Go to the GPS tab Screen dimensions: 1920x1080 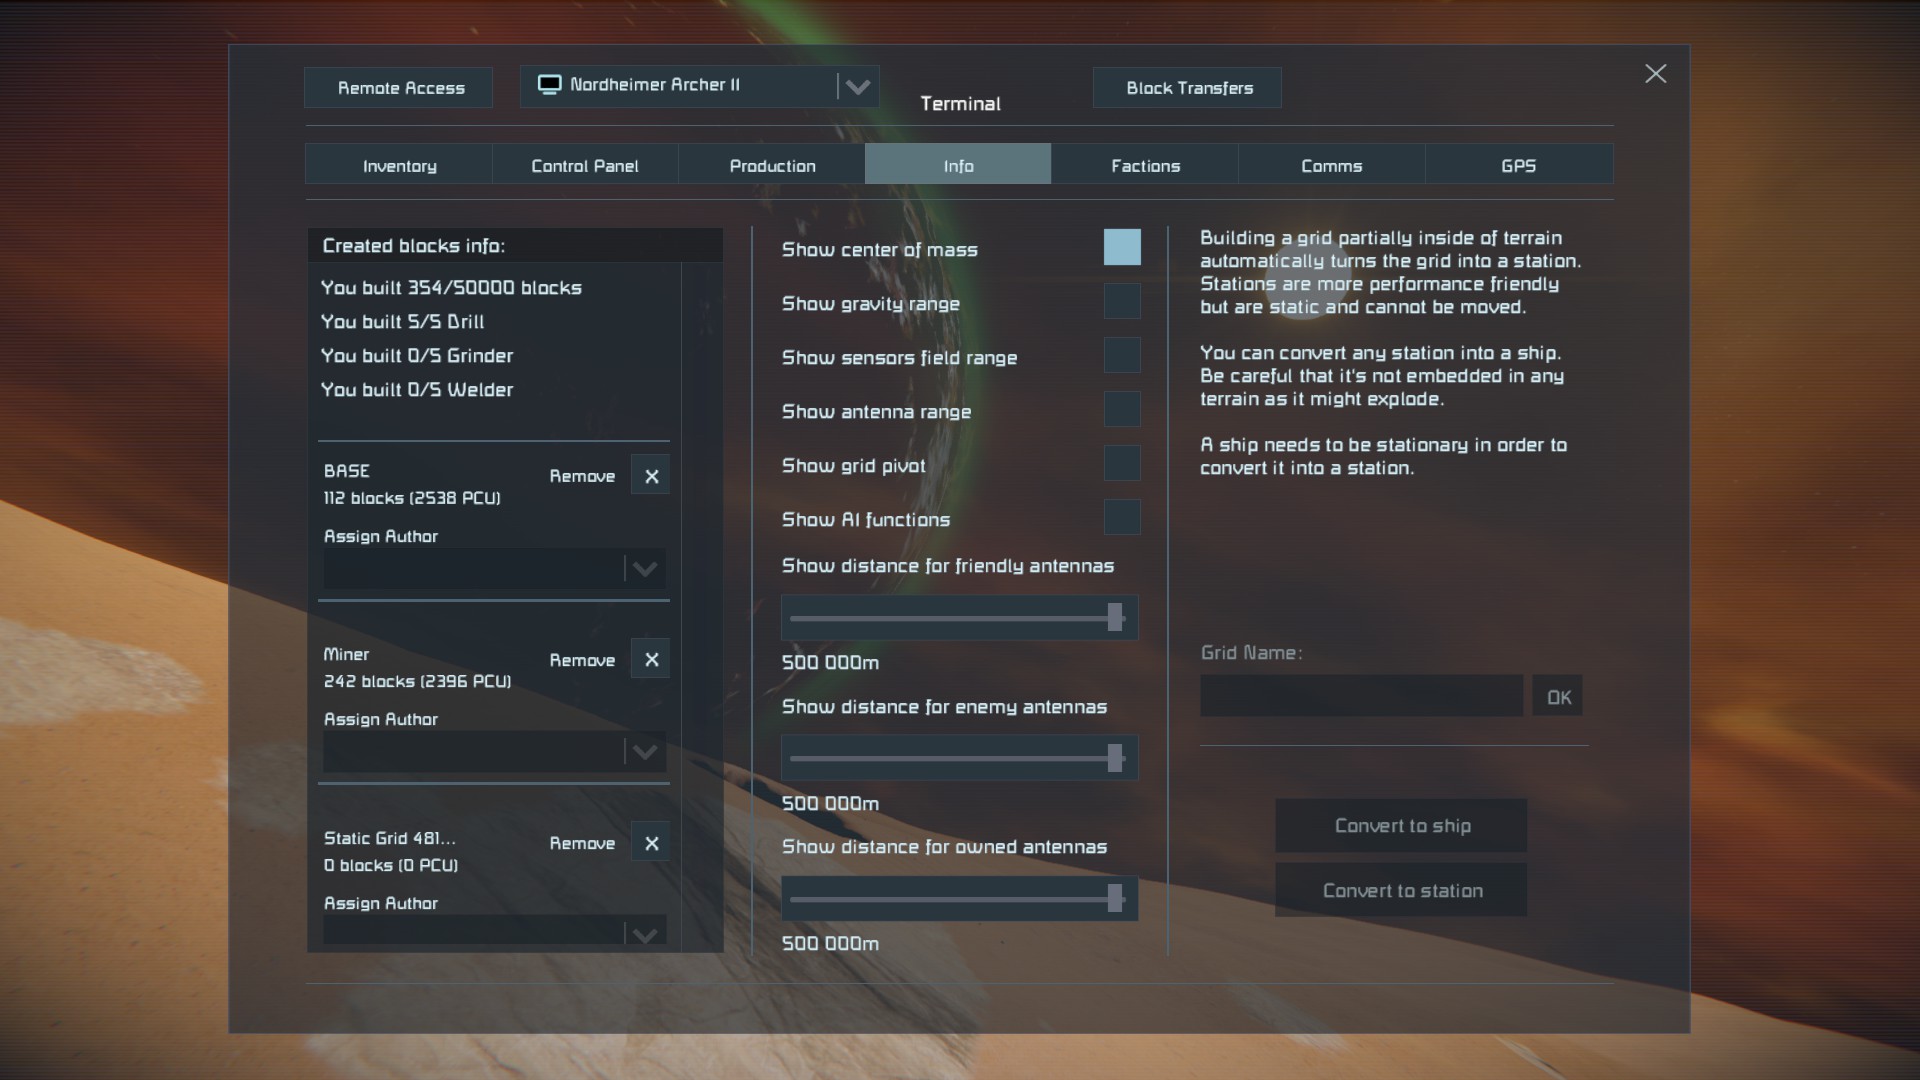[1517, 165]
